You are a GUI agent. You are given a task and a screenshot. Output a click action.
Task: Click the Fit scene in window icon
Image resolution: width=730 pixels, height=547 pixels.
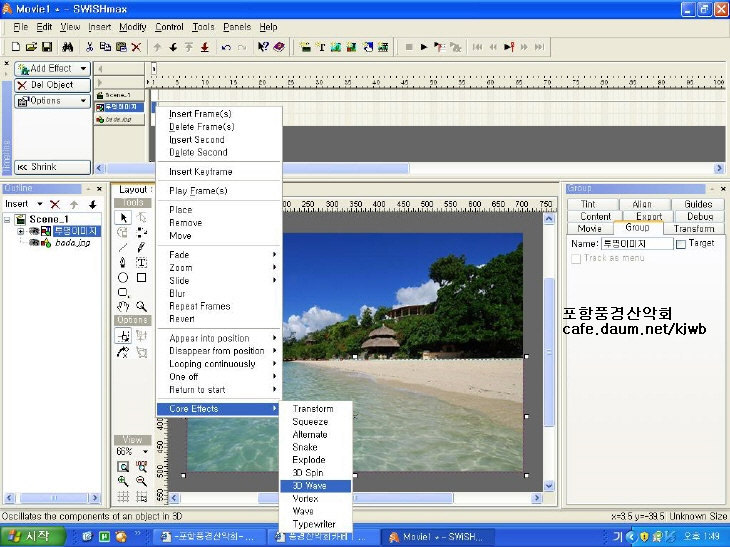123,466
